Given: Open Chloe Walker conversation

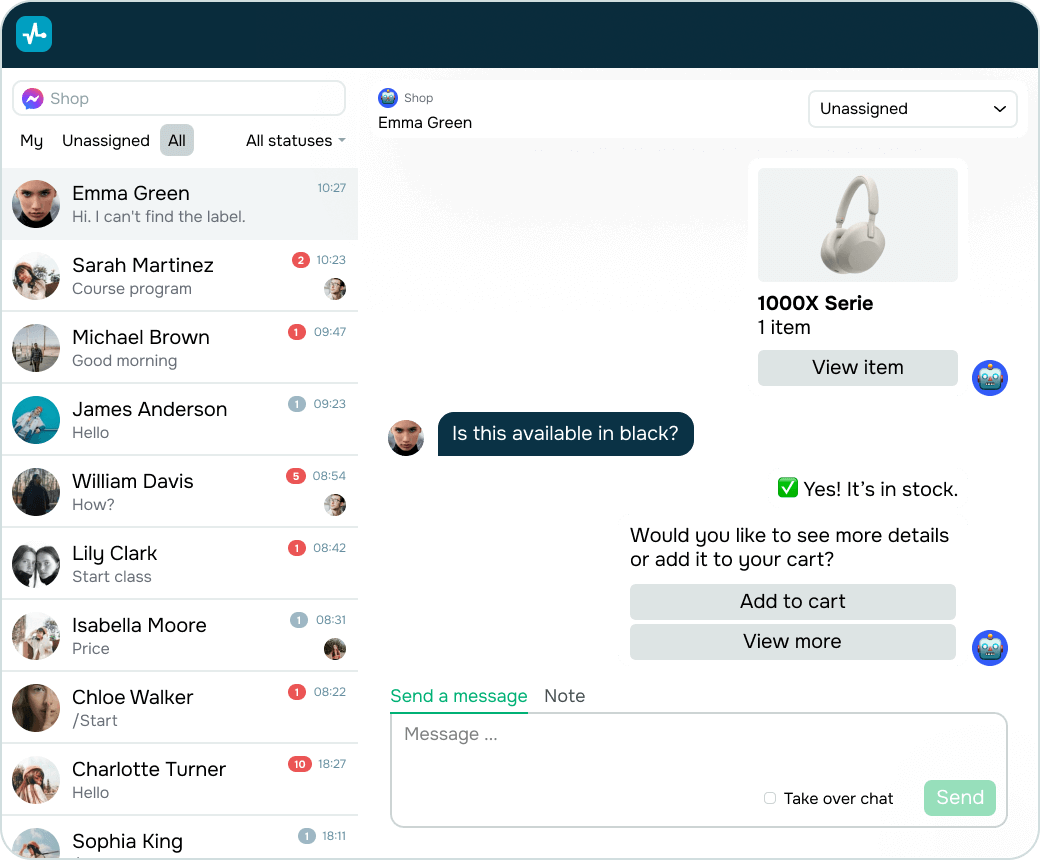Looking at the screenshot, I should click(180, 708).
